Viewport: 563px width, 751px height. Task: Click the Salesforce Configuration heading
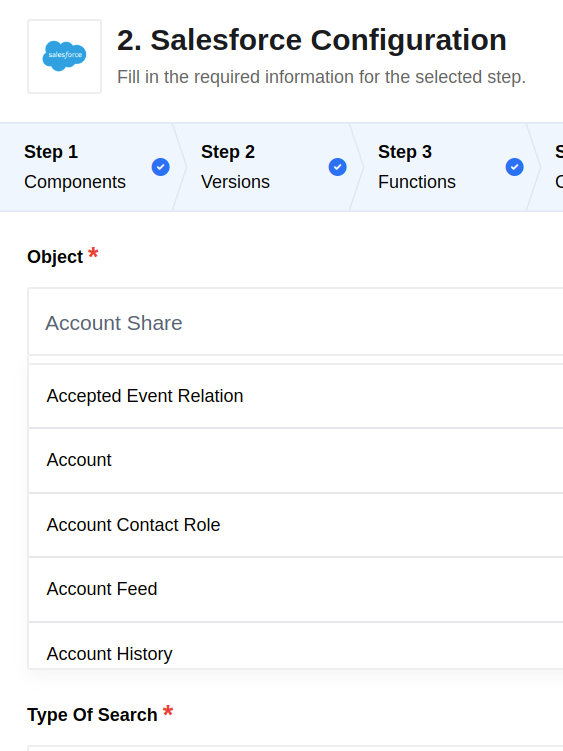[x=311, y=40]
